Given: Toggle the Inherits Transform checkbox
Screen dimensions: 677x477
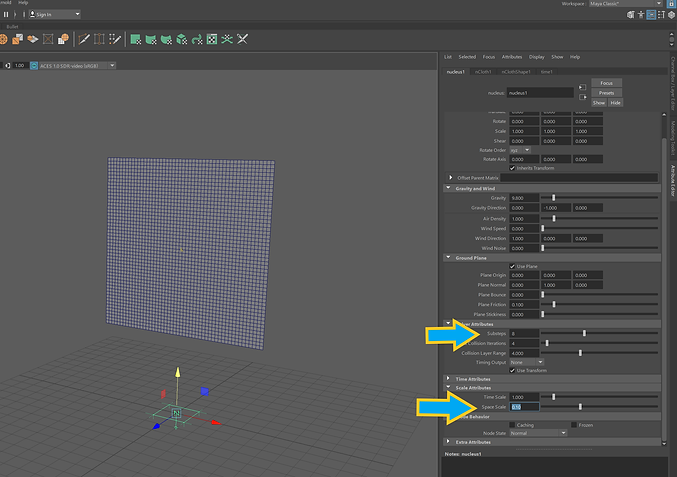Looking at the screenshot, I should pyautogui.click(x=512, y=168).
